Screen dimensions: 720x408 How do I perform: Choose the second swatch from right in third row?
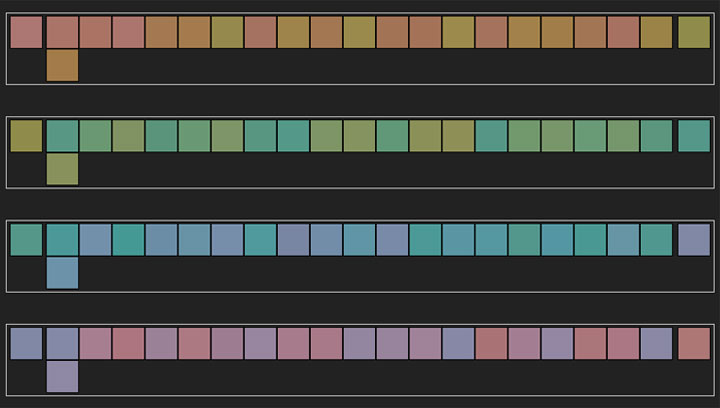(656, 240)
